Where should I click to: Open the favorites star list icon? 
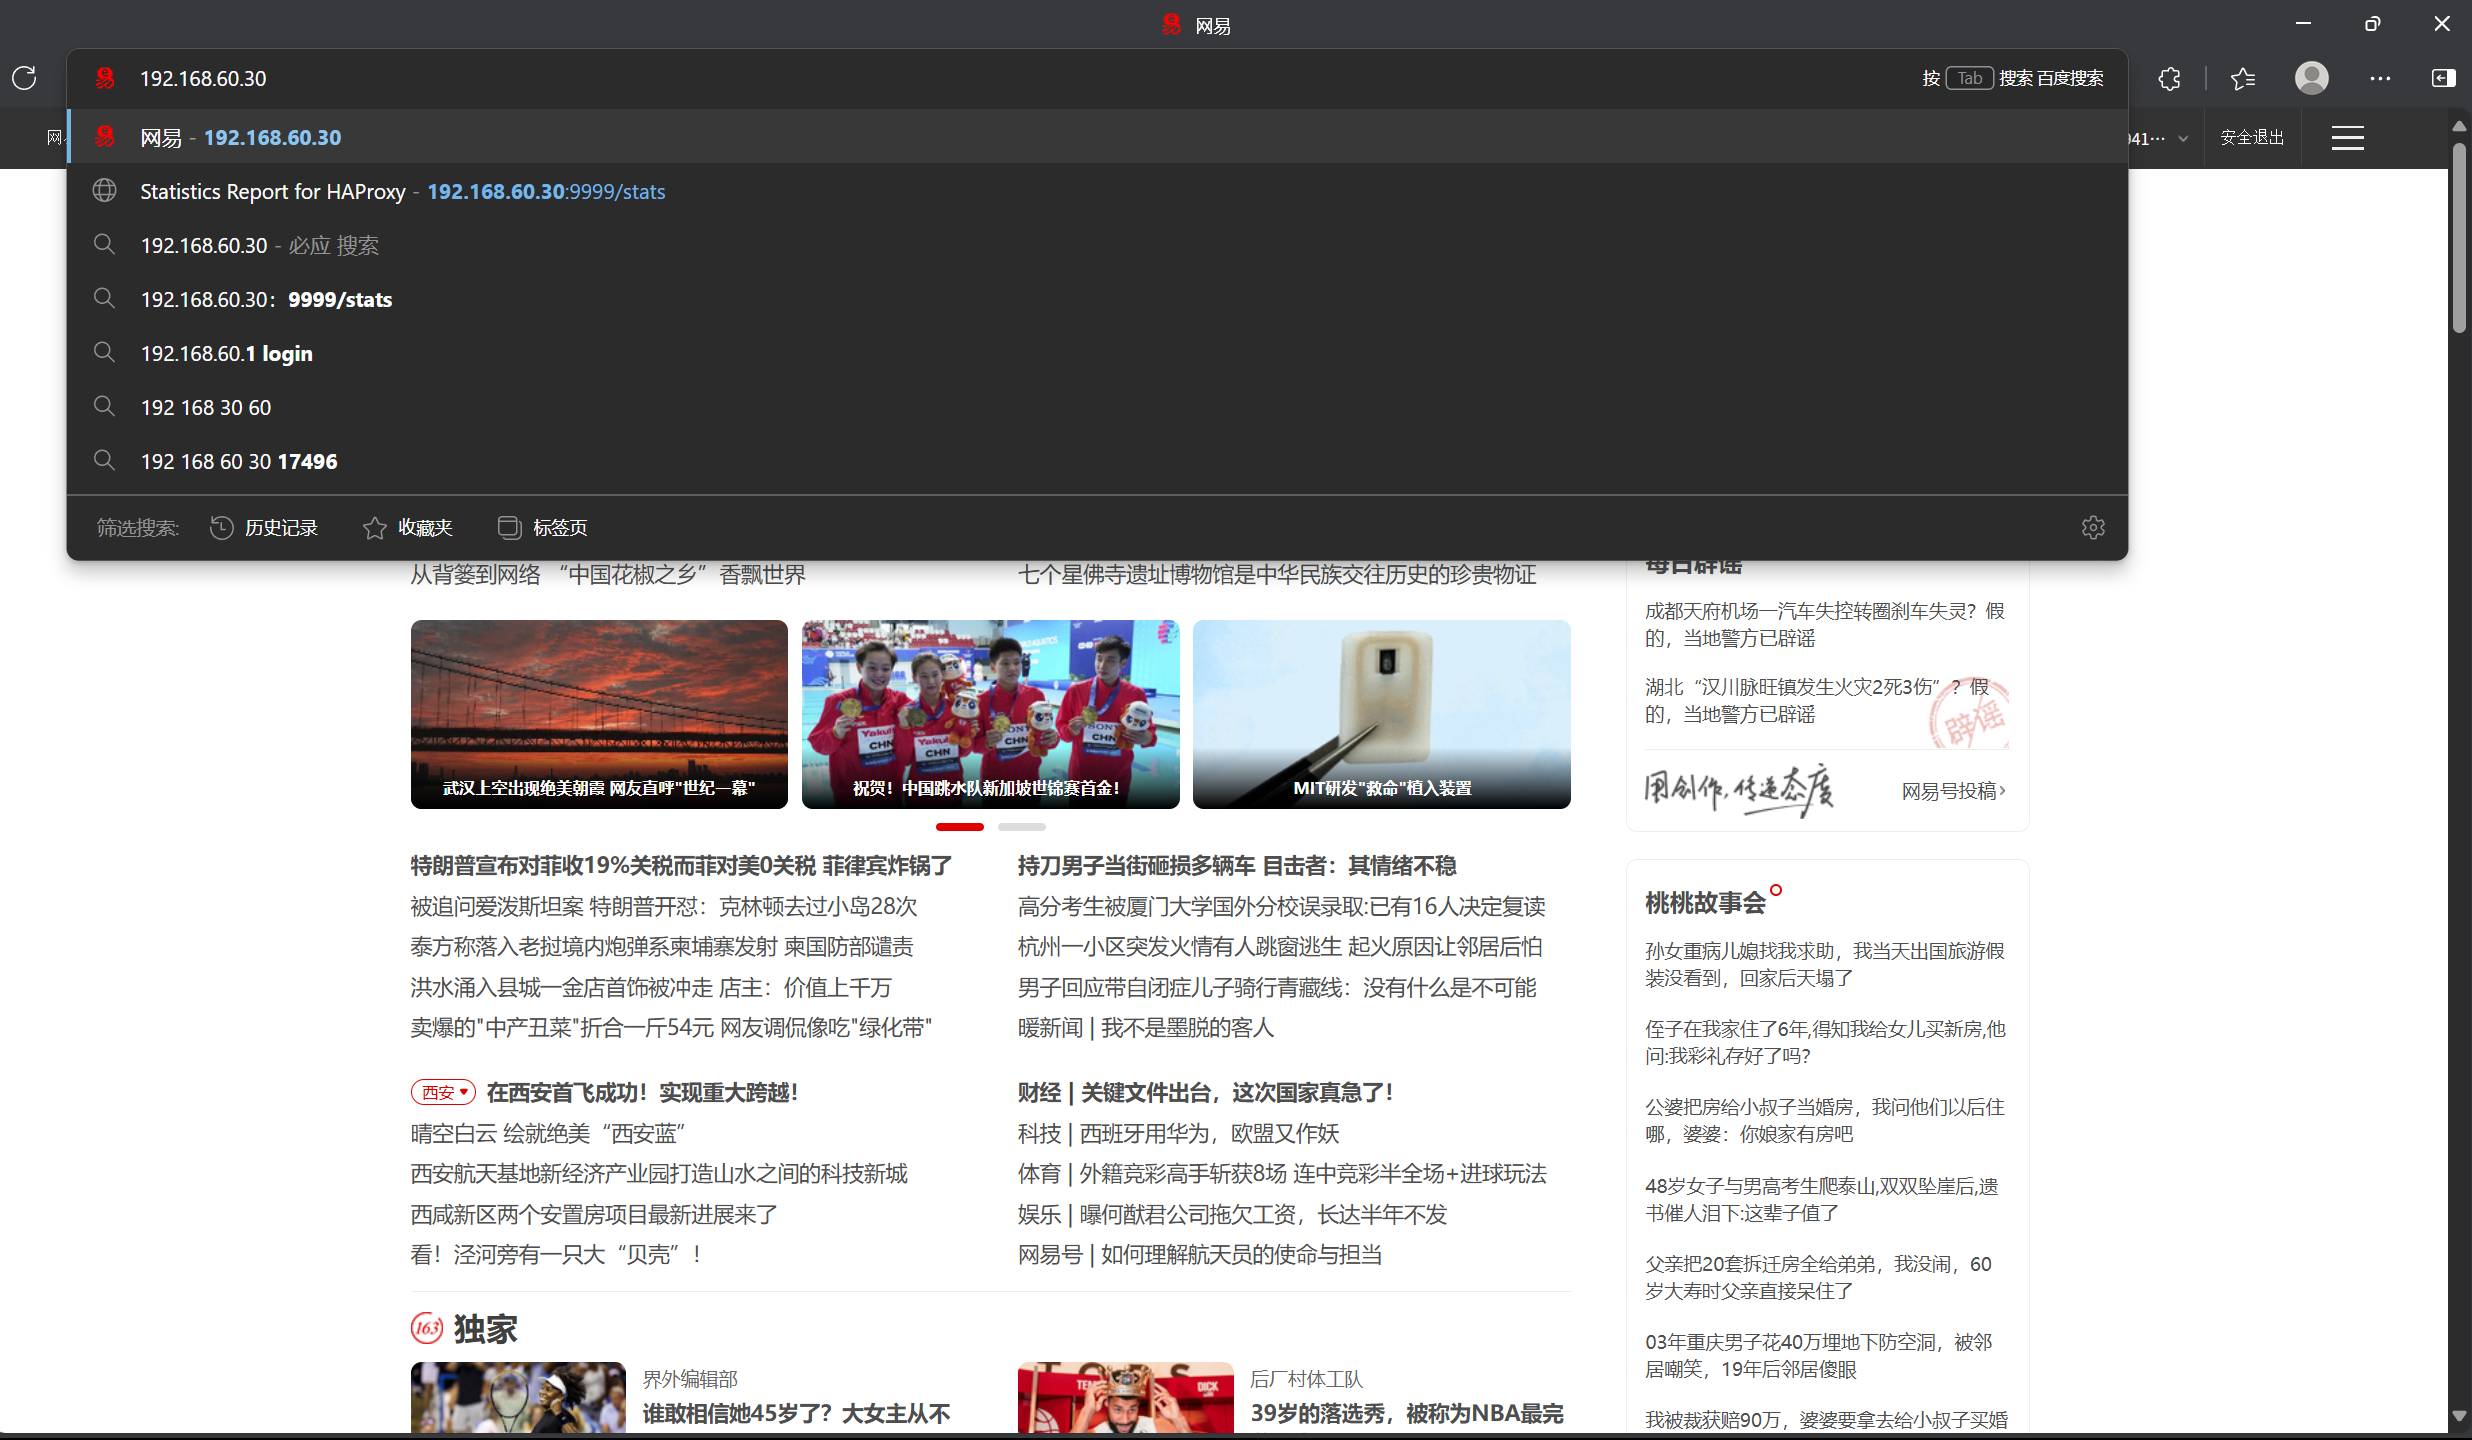click(2243, 79)
